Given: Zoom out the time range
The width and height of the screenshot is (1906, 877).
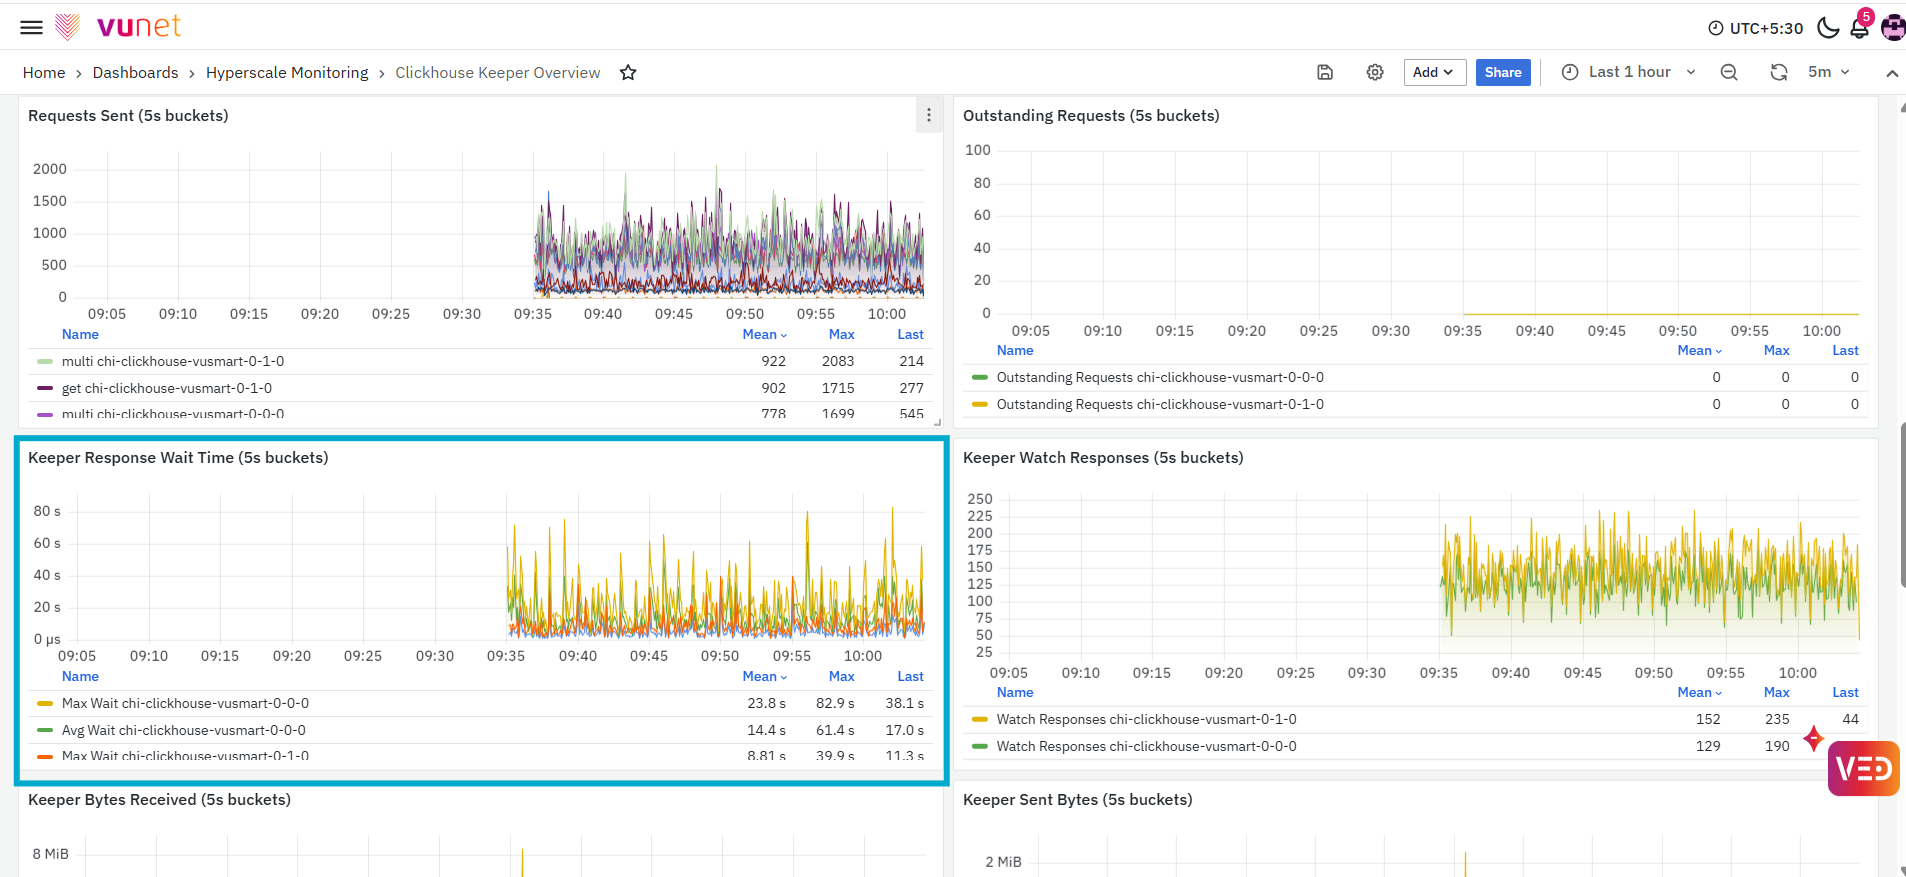Looking at the screenshot, I should point(1729,72).
